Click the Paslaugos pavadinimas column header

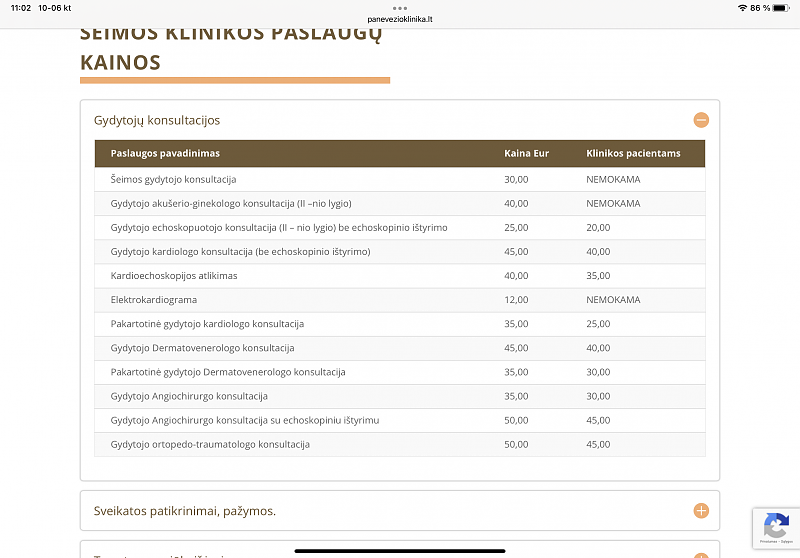point(165,153)
